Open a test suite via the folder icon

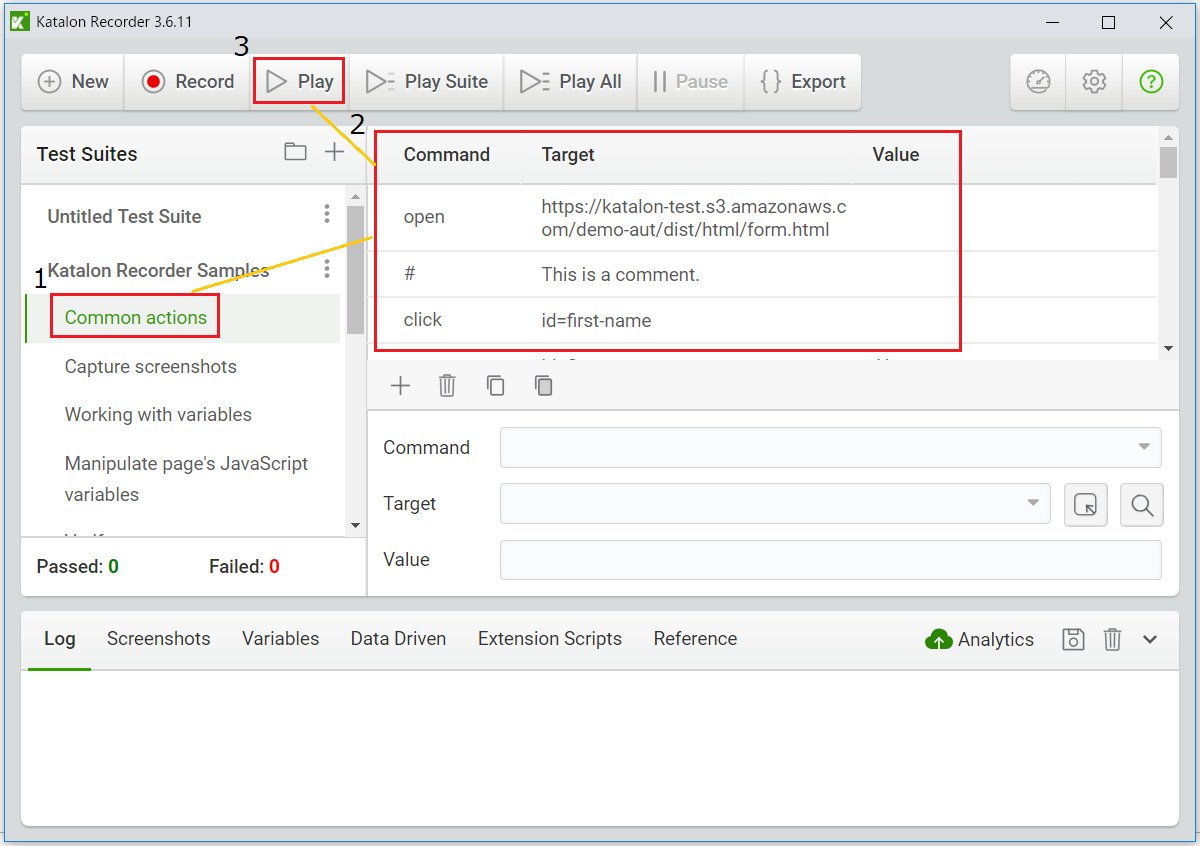295,152
